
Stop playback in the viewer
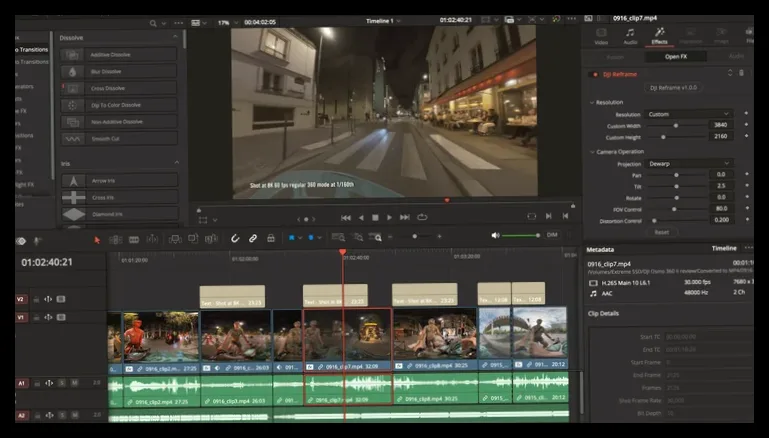[375, 217]
